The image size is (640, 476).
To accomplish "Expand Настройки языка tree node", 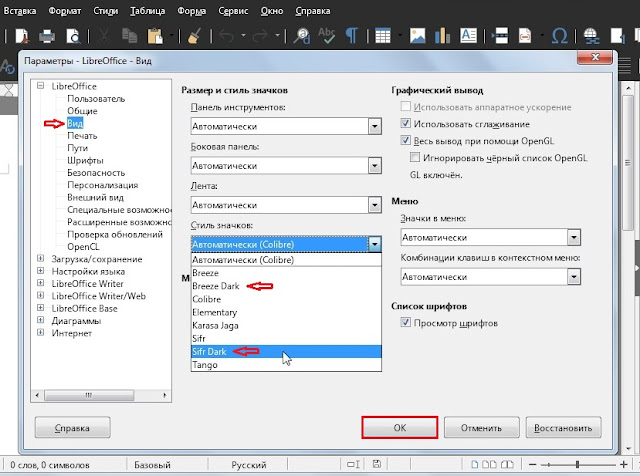I will pos(40,271).
